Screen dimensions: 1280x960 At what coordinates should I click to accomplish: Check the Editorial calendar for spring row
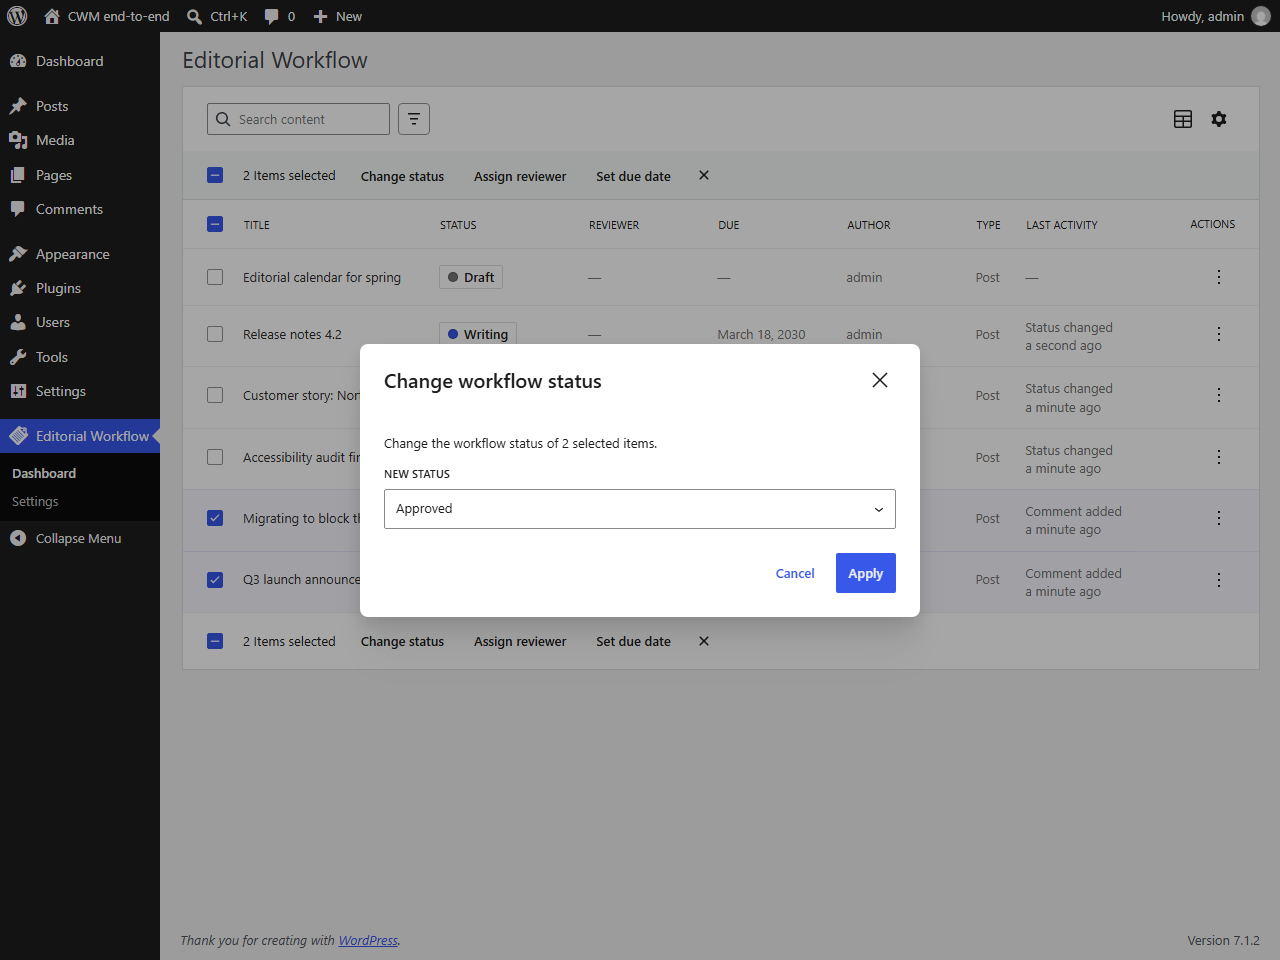click(215, 277)
